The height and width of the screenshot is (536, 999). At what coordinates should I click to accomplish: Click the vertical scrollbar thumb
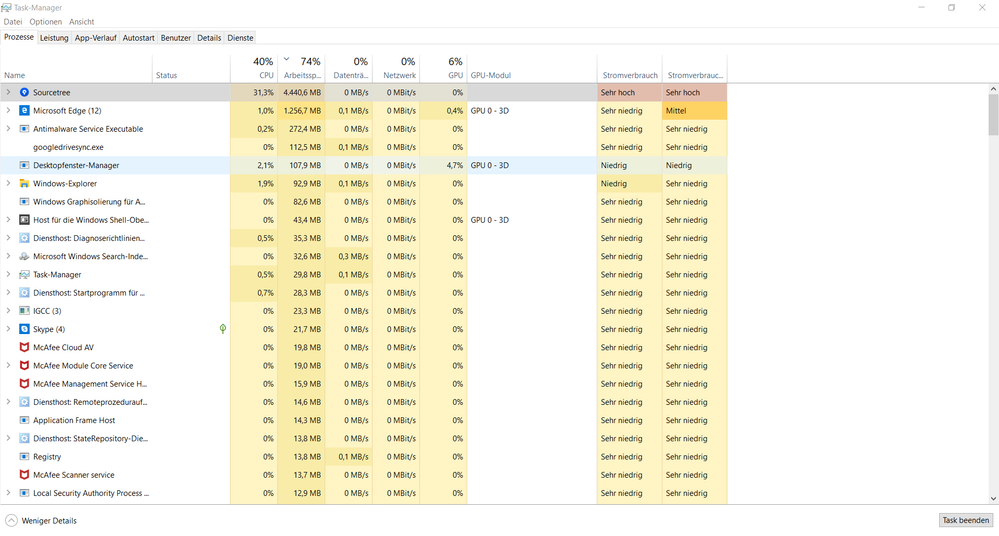pos(993,115)
